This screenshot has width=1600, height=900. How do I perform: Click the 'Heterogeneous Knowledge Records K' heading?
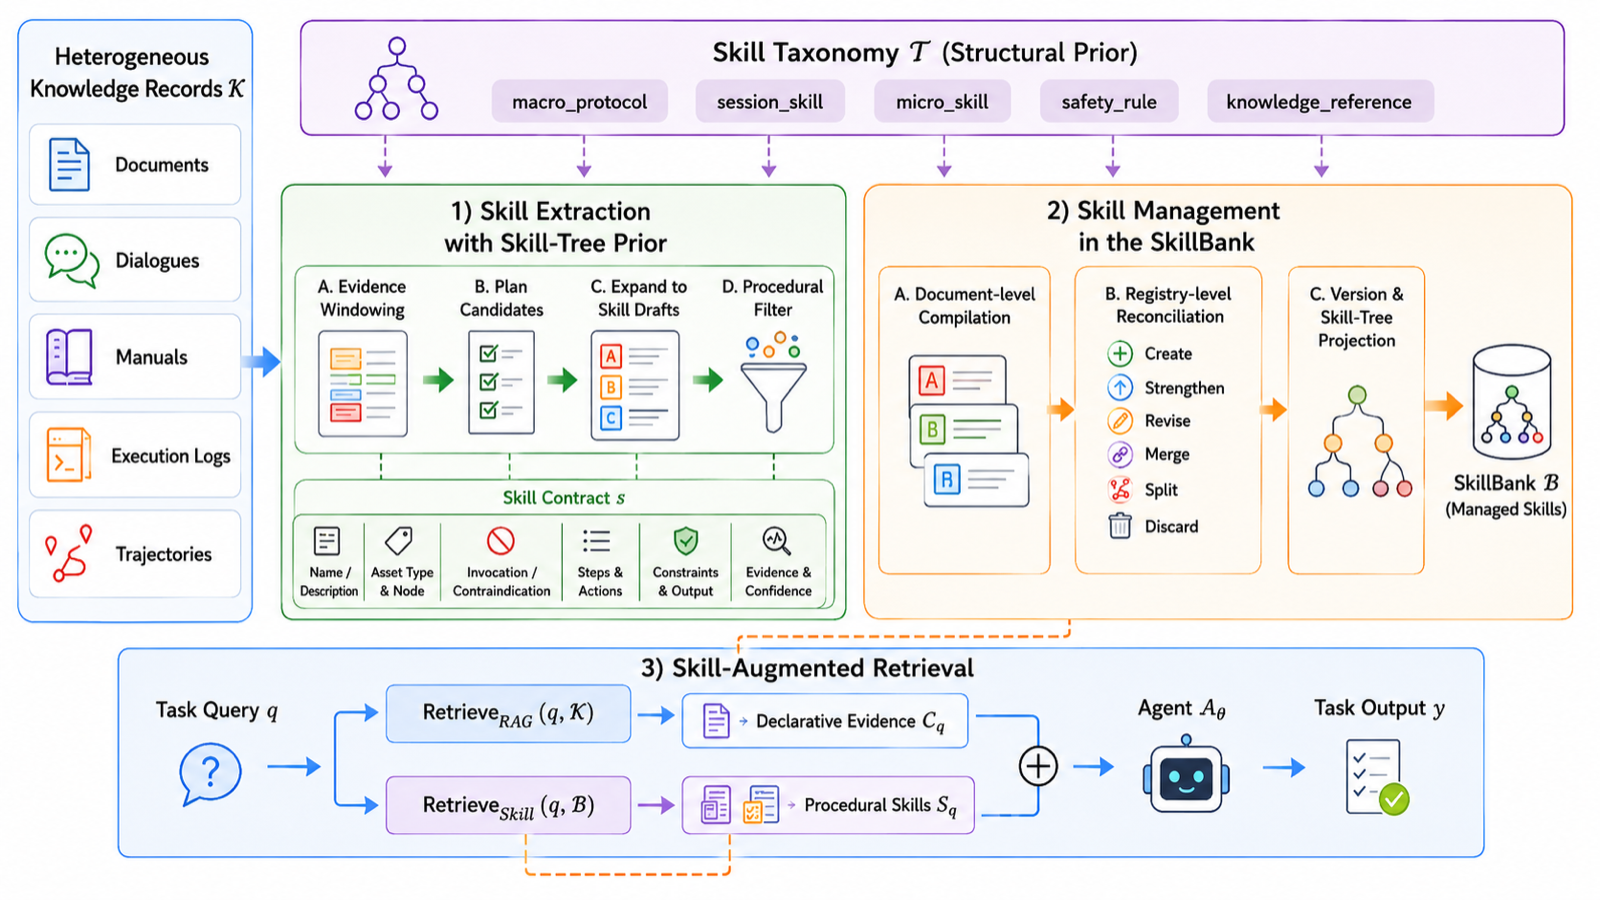136,73
